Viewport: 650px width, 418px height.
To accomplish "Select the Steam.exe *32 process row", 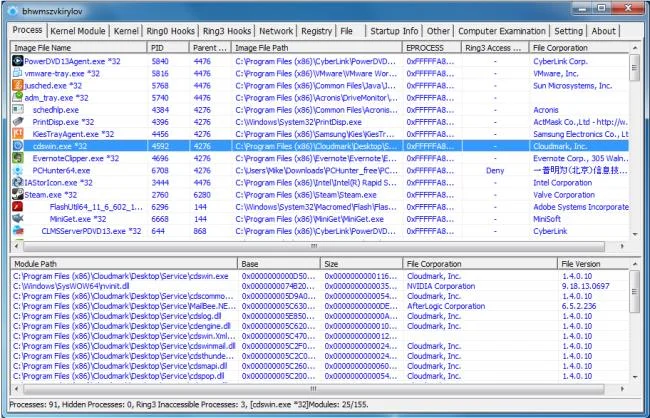I will [320, 194].
